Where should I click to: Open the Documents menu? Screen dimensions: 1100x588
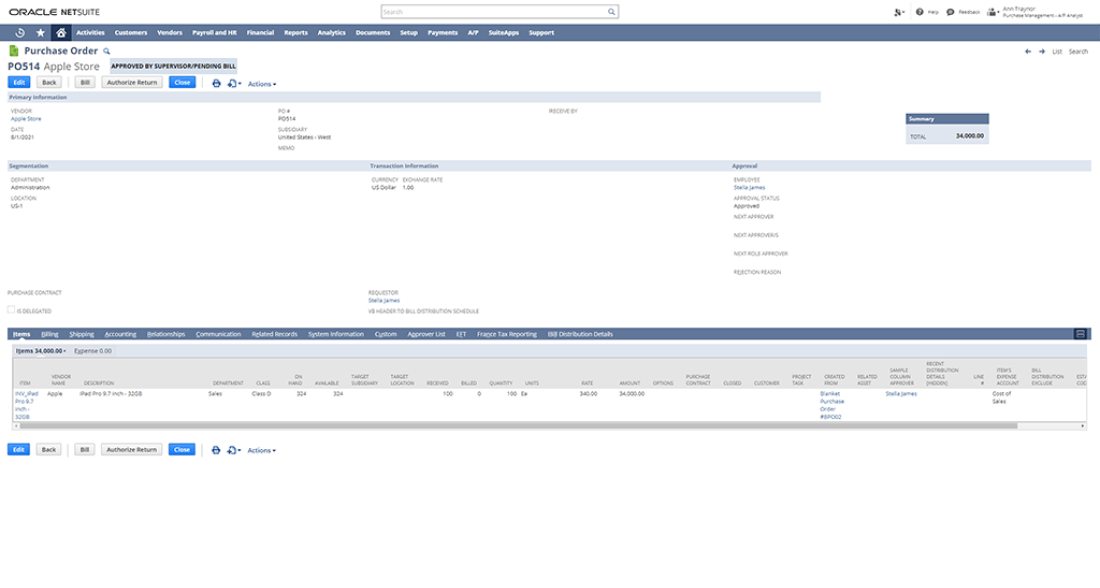point(373,32)
